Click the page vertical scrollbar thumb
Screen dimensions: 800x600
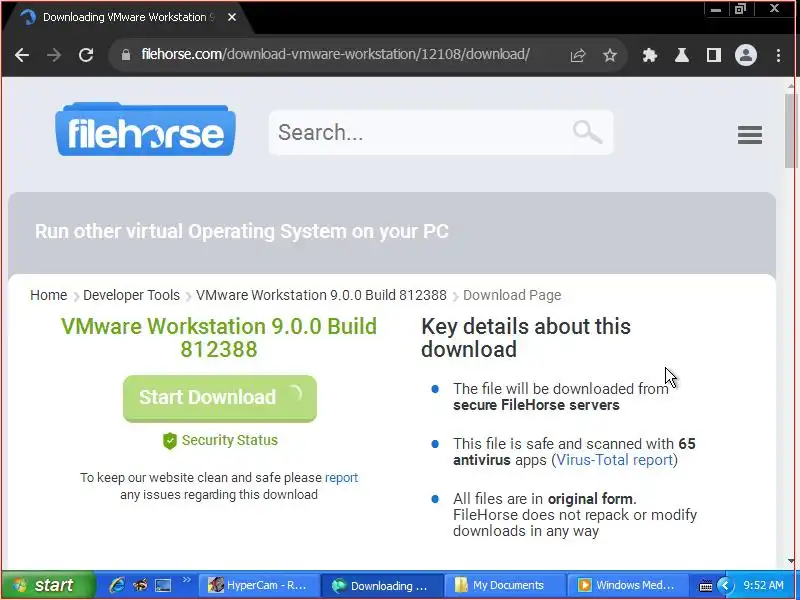(791, 130)
